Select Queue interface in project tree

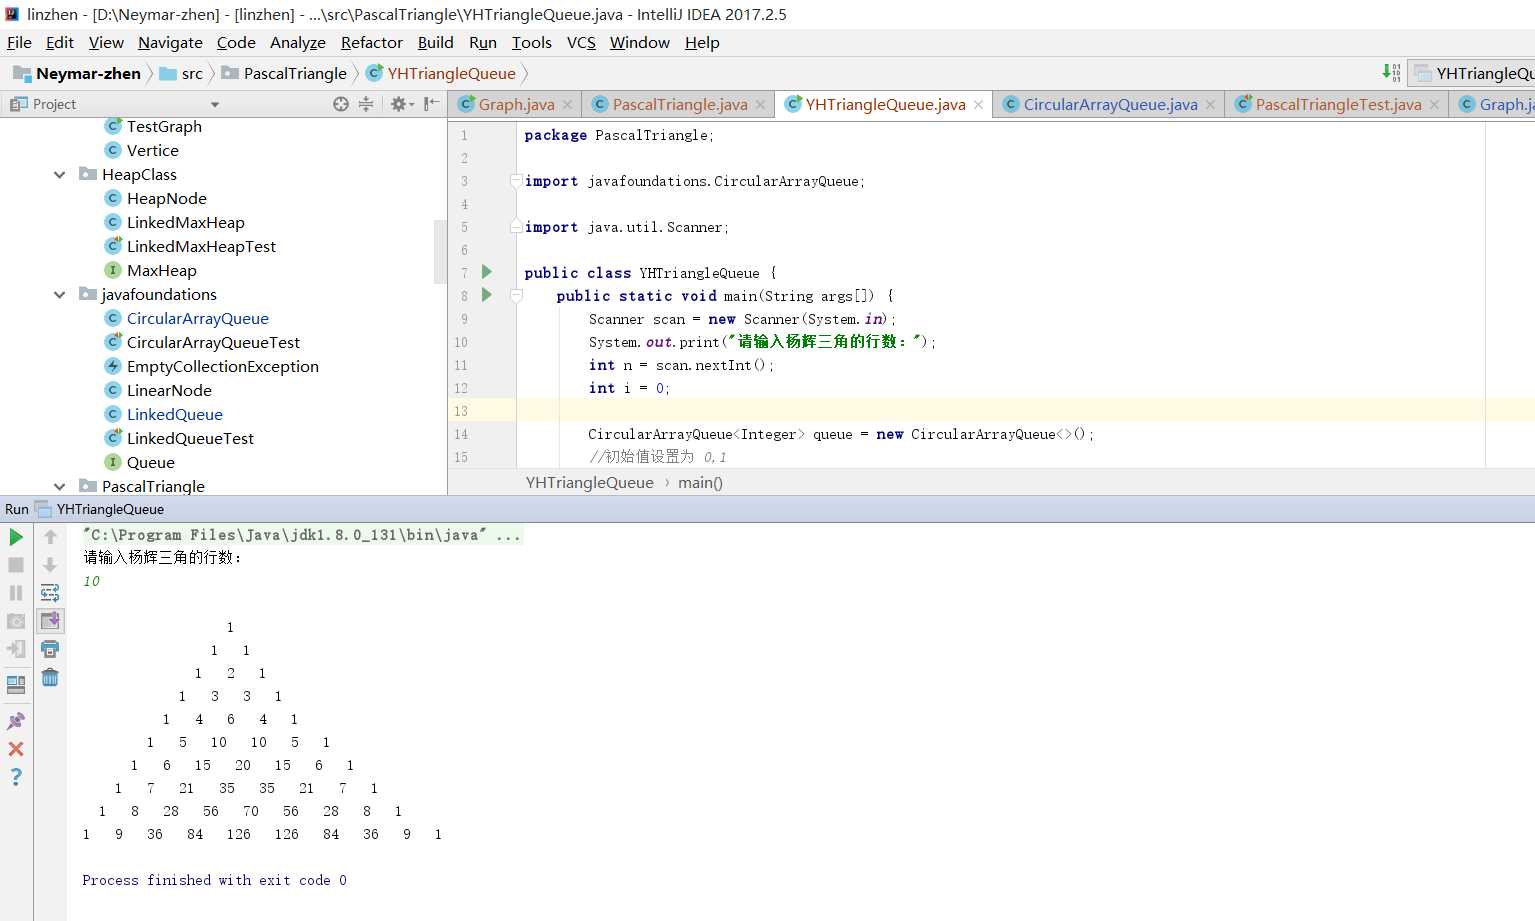click(x=150, y=462)
